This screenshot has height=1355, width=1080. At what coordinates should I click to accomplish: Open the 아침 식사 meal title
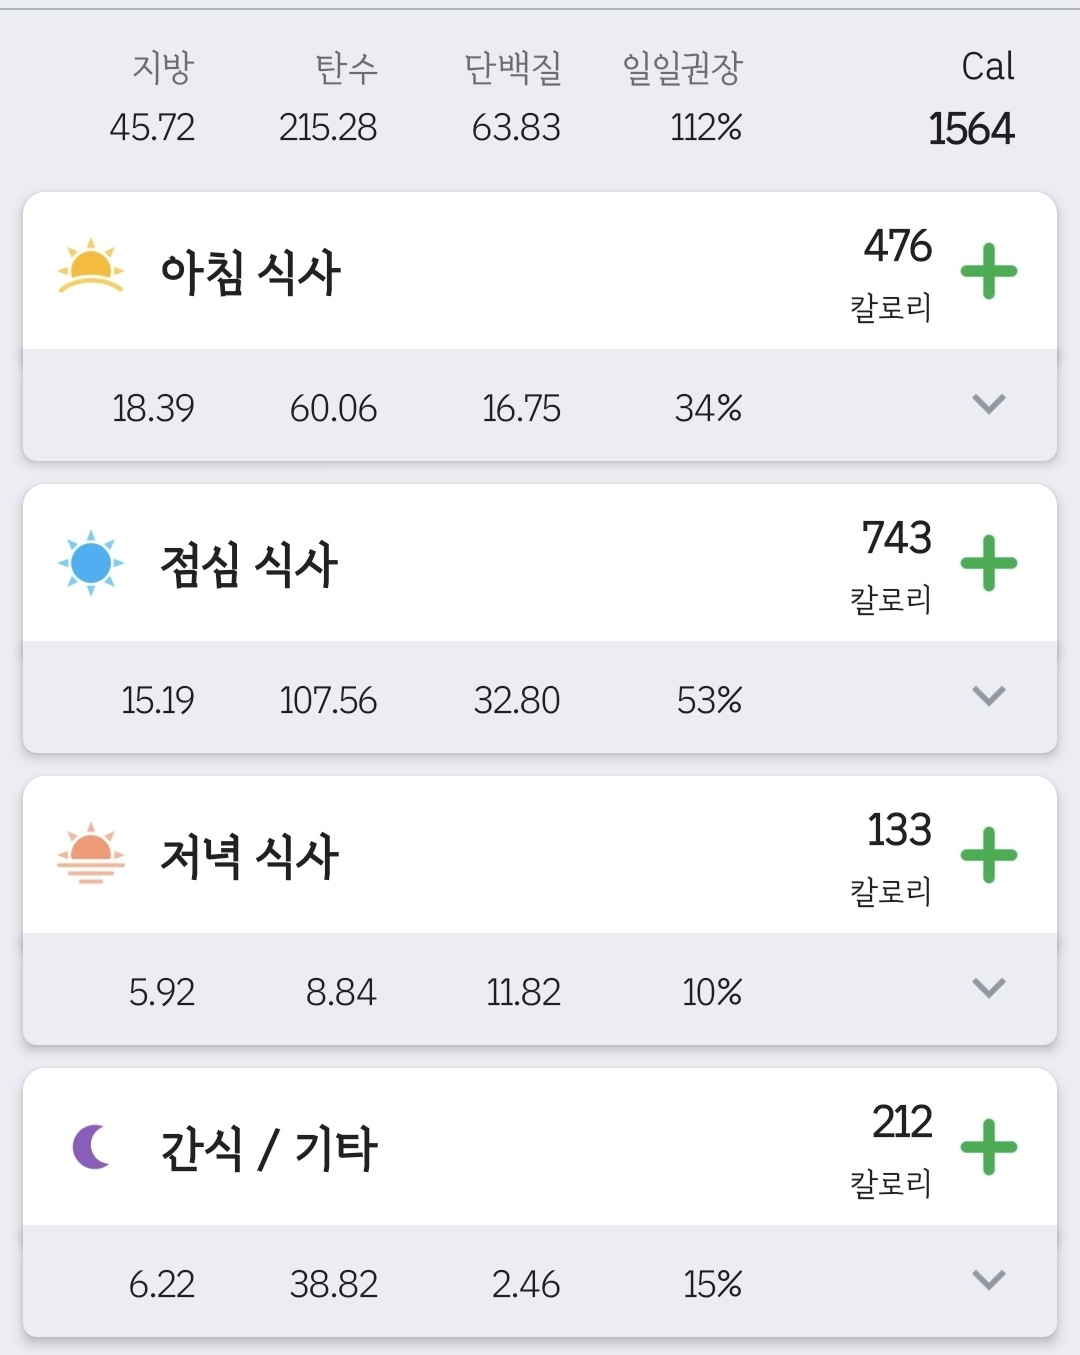click(250, 272)
